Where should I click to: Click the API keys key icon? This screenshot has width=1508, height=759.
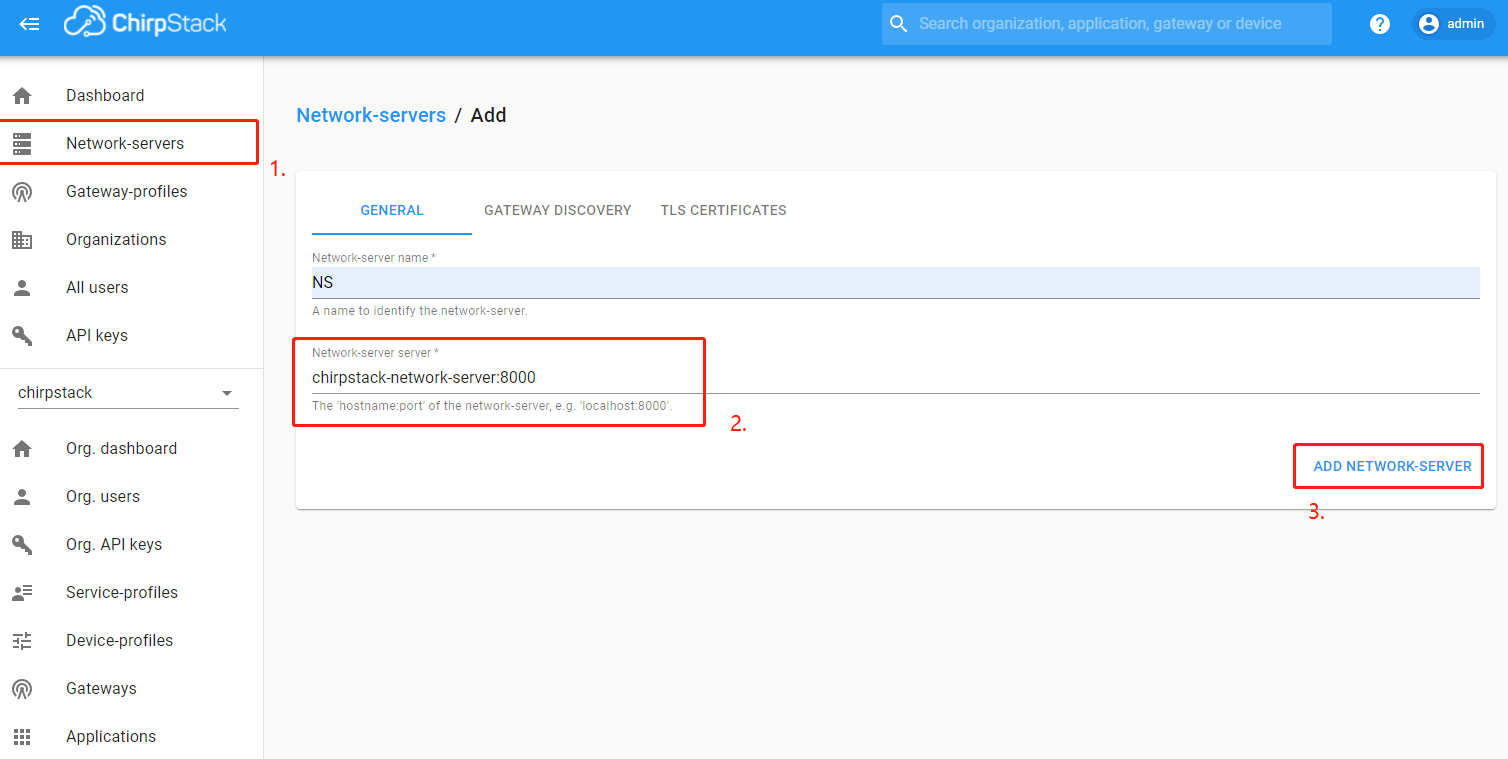[22, 336]
